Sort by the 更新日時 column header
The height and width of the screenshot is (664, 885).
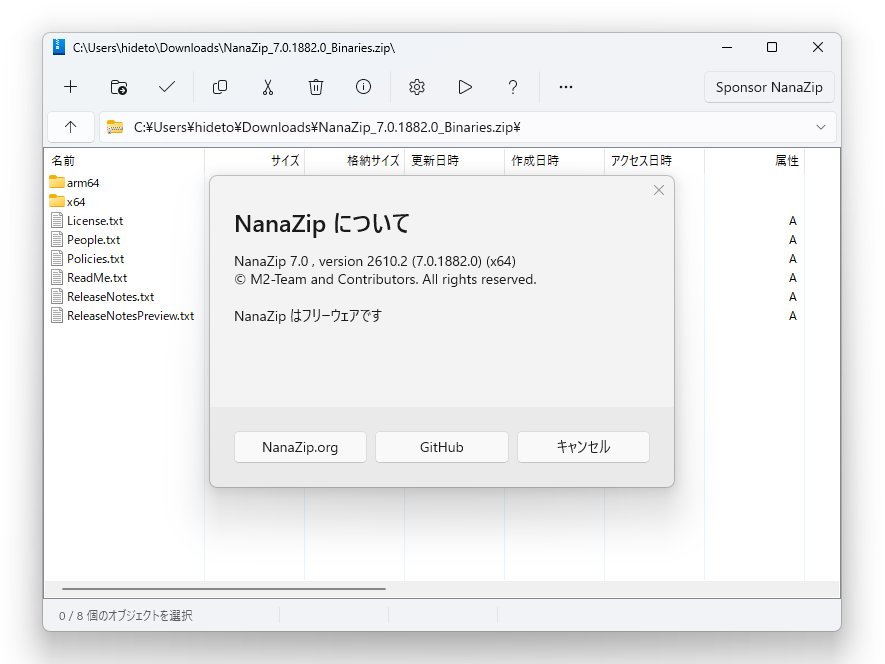tap(455, 161)
